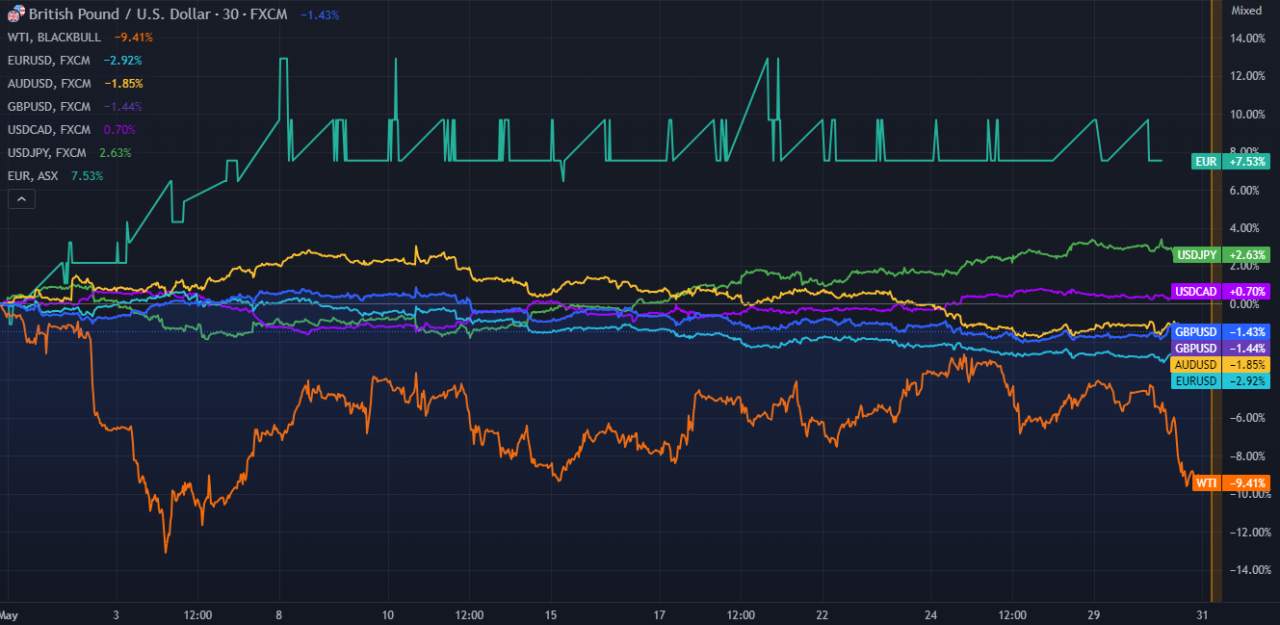Select the AUDUSD, FXCM legend entry
The height and width of the screenshot is (625, 1280).
coord(48,83)
